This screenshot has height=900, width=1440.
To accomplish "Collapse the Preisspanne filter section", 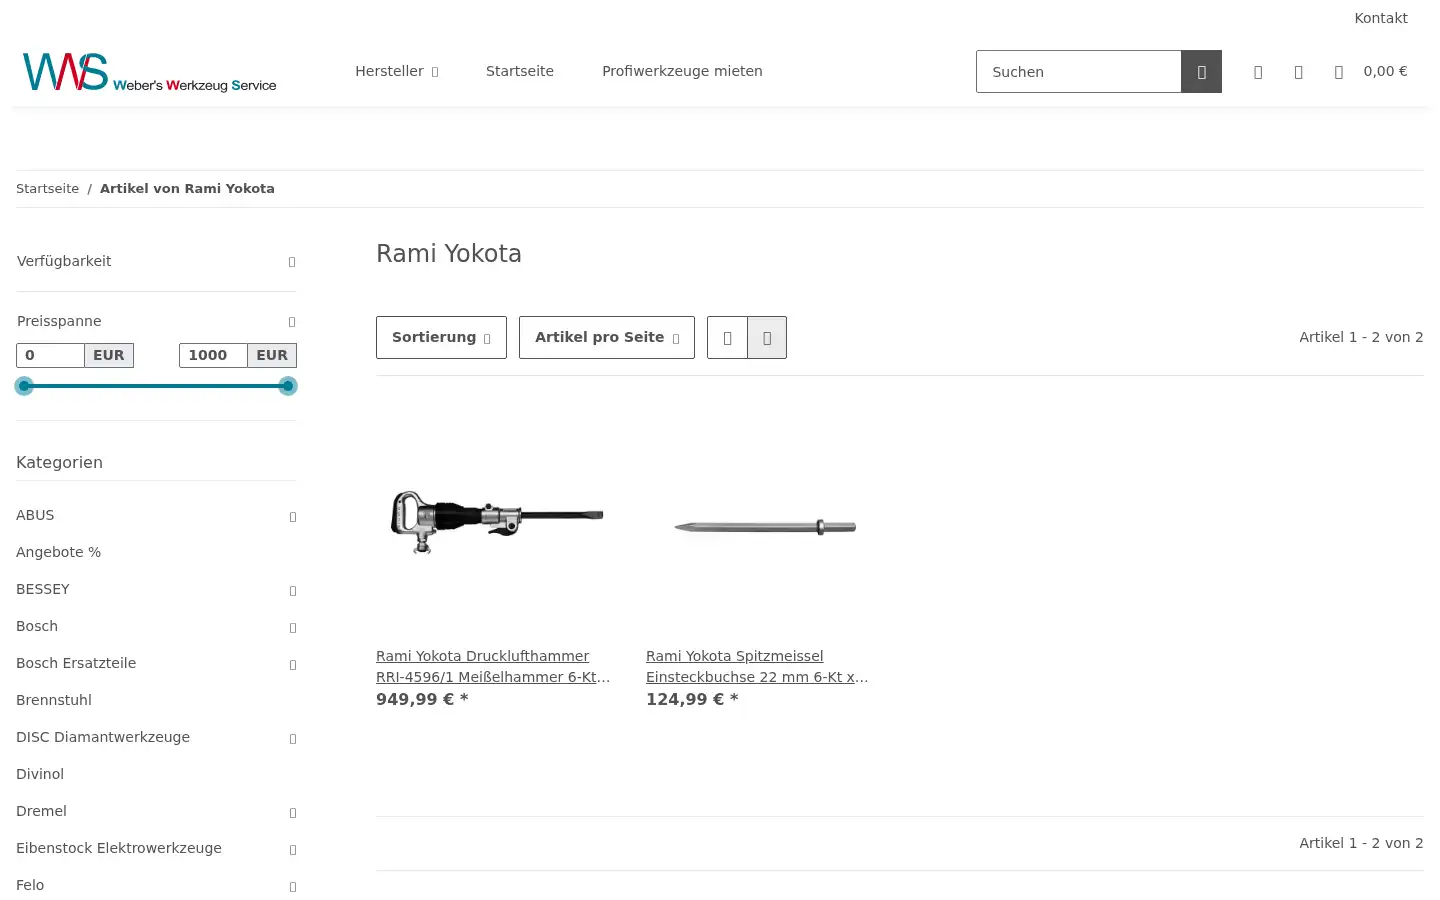I will (156, 321).
